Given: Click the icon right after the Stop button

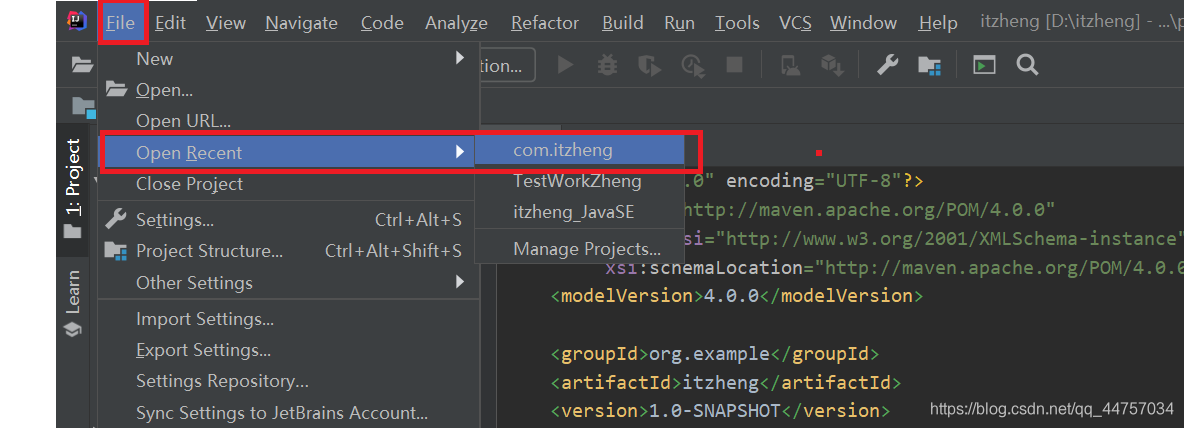Looking at the screenshot, I should (790, 66).
